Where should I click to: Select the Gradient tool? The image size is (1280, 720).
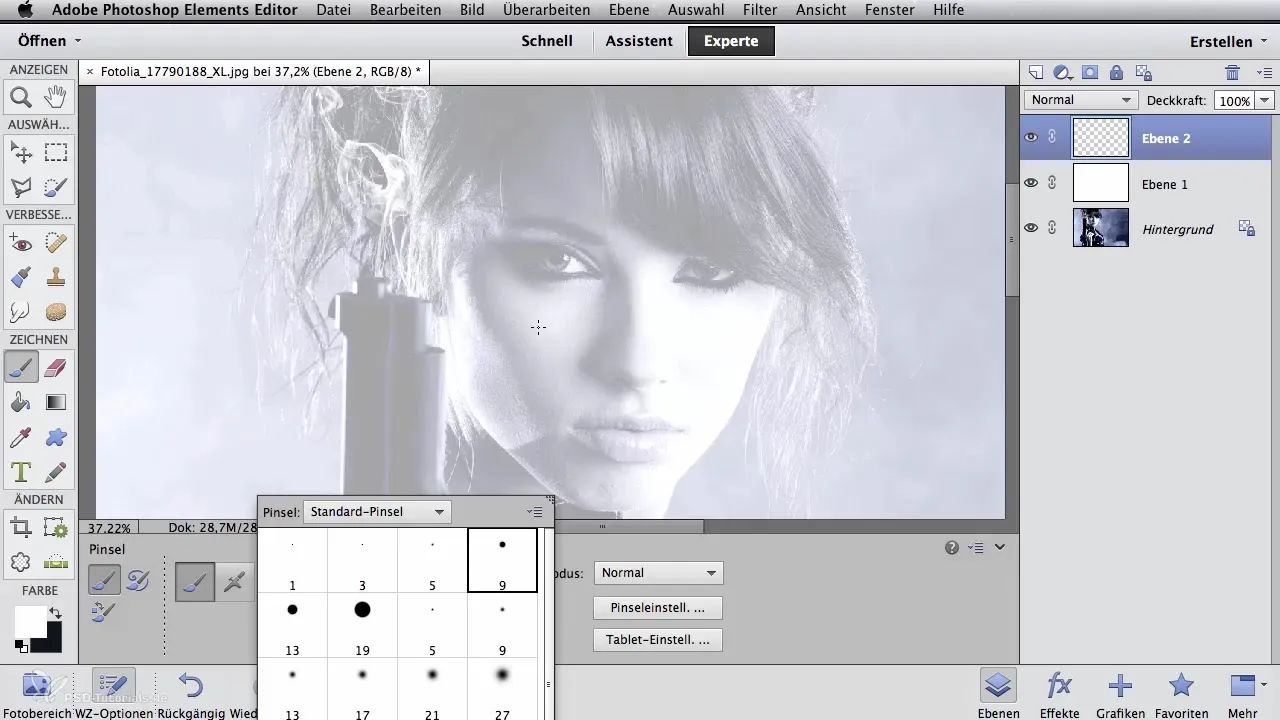click(56, 402)
